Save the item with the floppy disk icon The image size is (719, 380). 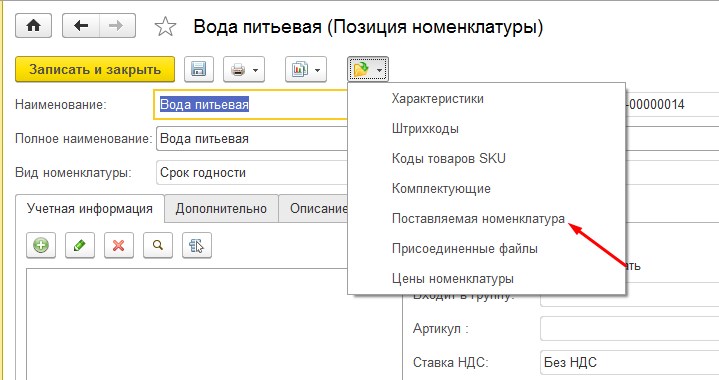(x=199, y=69)
